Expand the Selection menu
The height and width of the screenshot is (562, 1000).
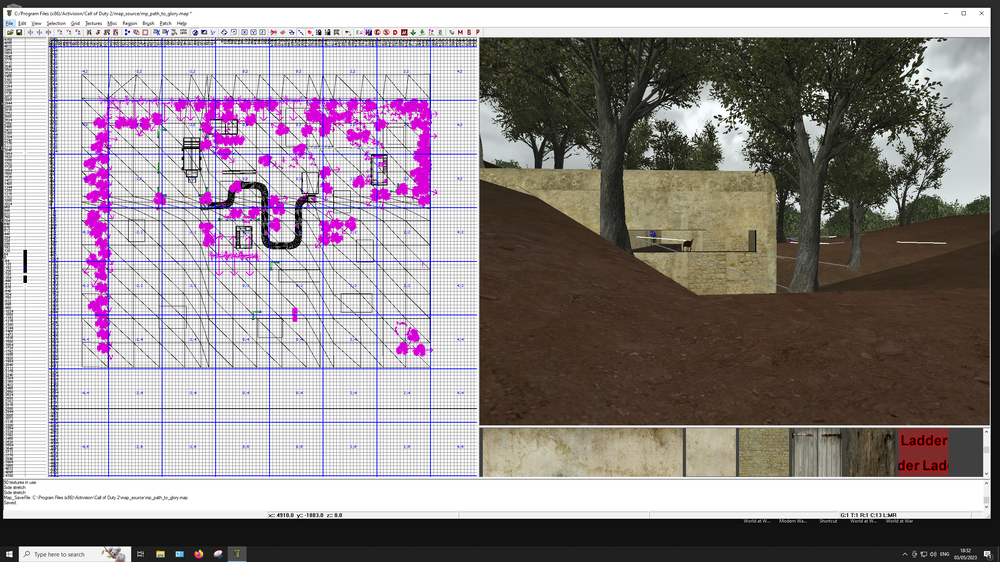pyautogui.click(x=56, y=23)
